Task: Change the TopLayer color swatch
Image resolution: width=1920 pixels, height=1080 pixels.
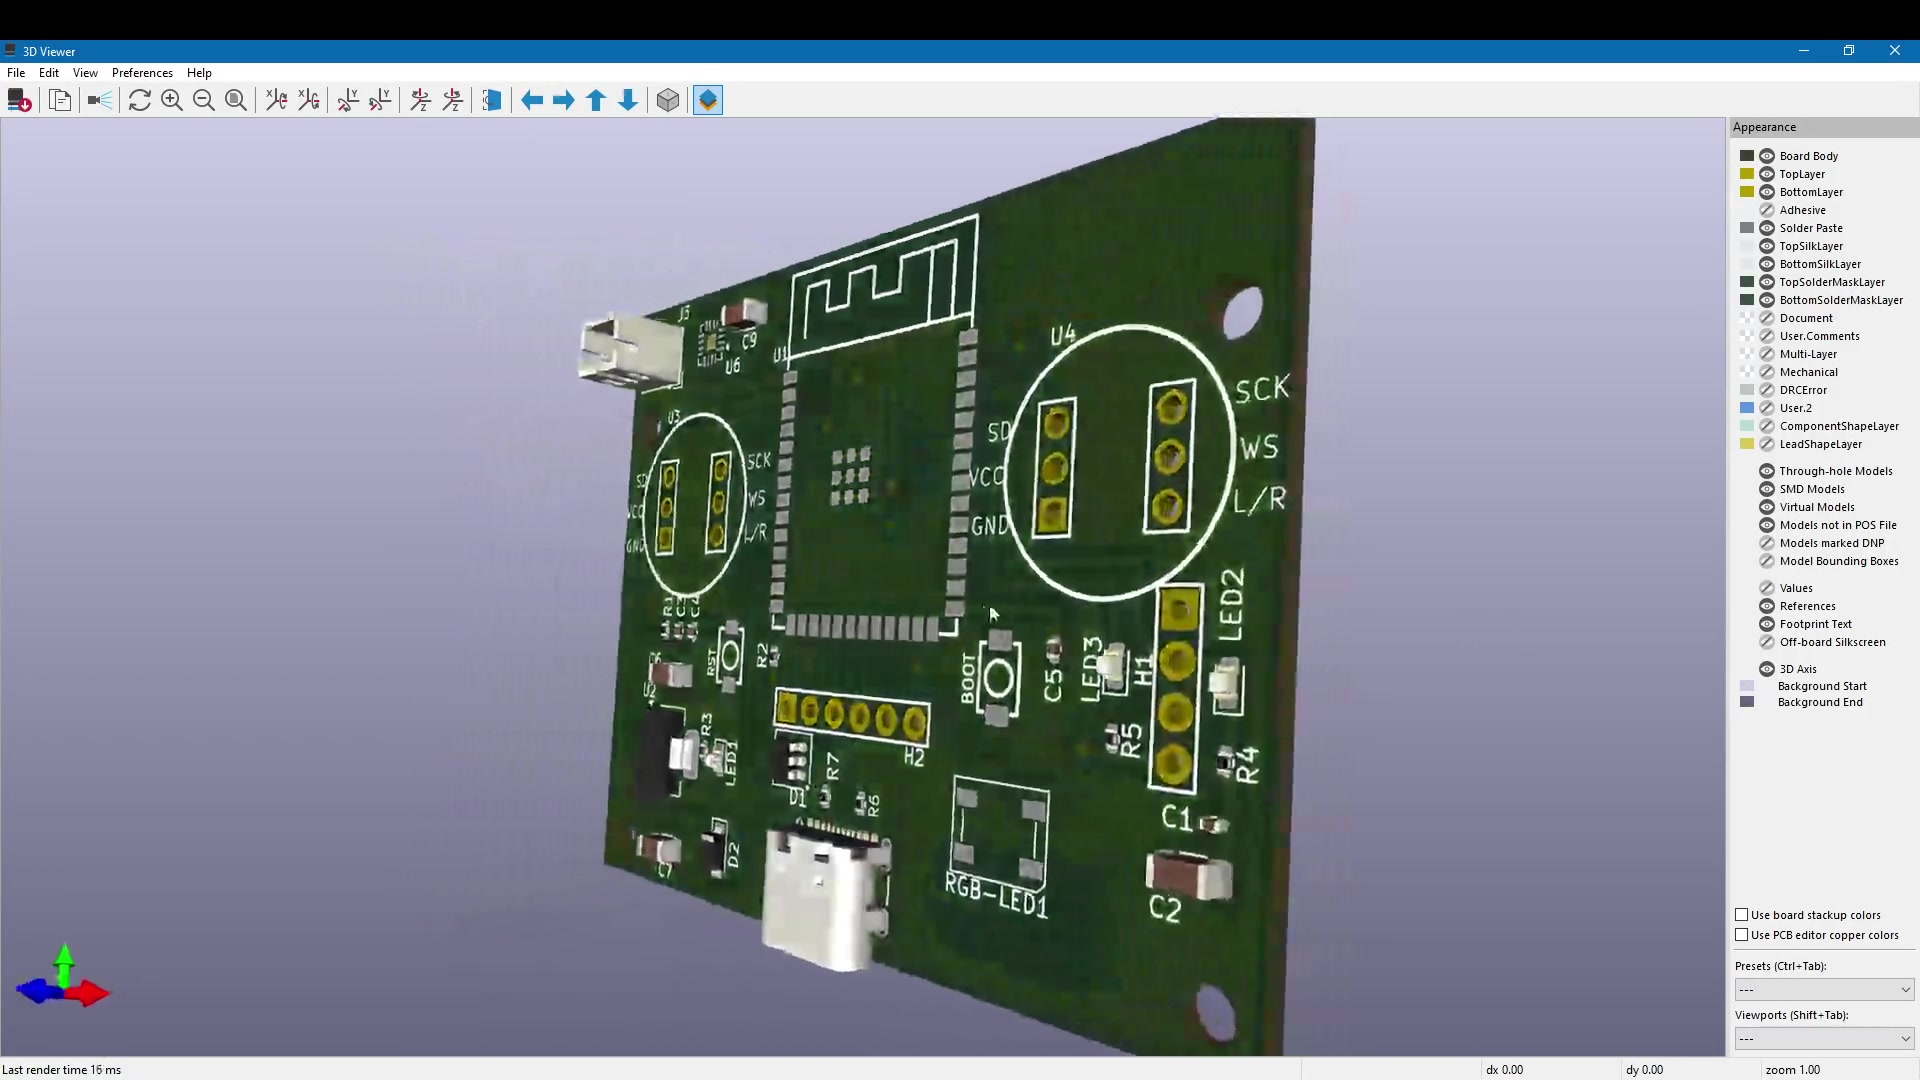Action: (x=1747, y=173)
